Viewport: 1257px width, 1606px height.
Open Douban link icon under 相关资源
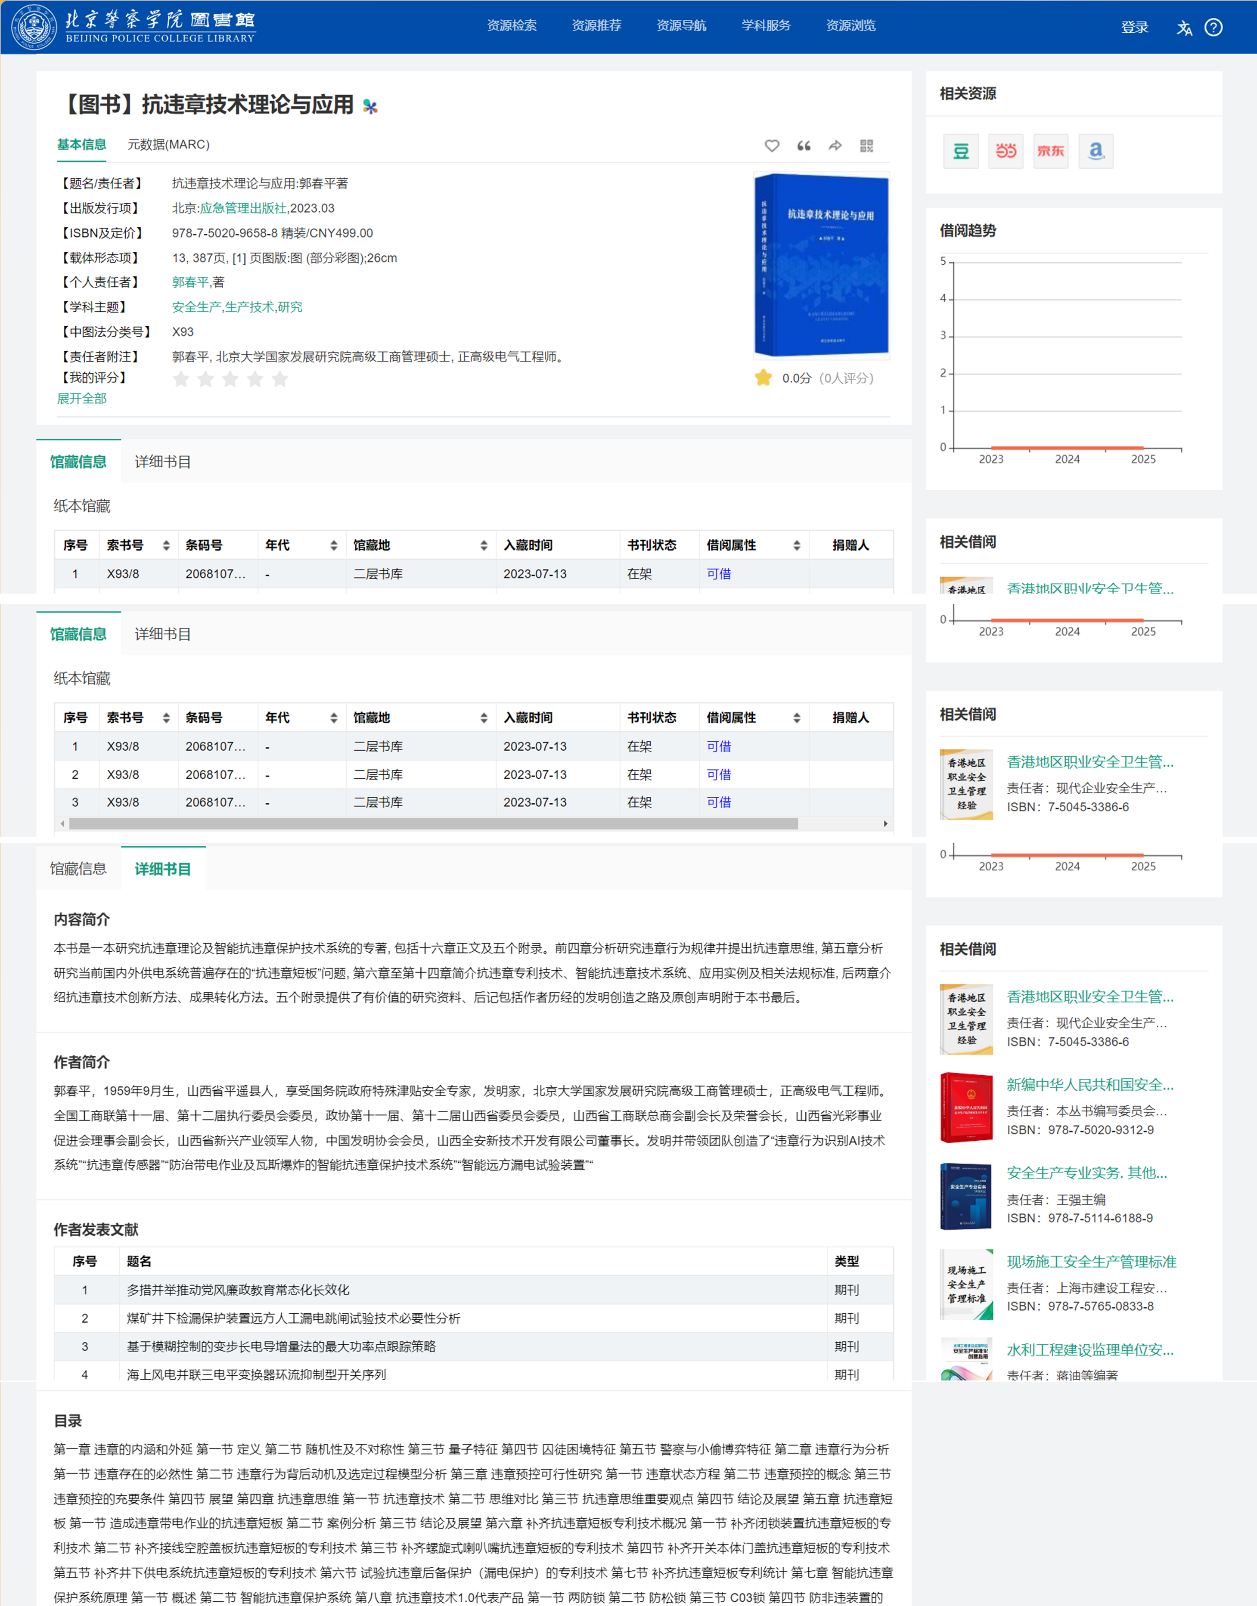[961, 151]
